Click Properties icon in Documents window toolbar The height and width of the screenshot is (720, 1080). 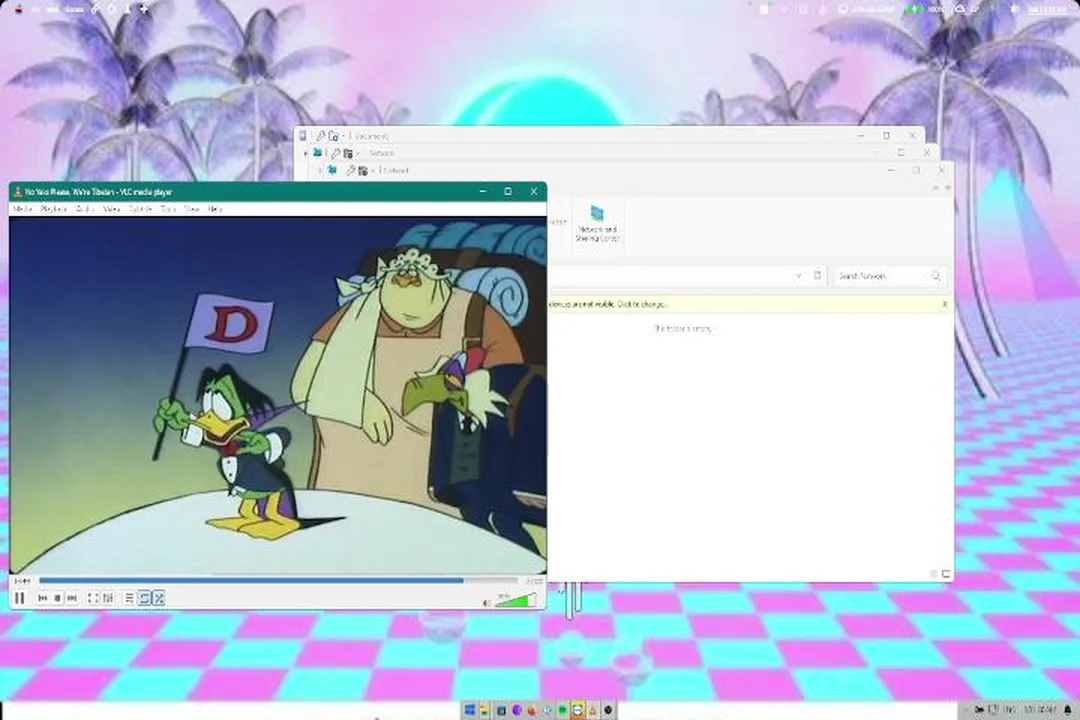(320, 136)
